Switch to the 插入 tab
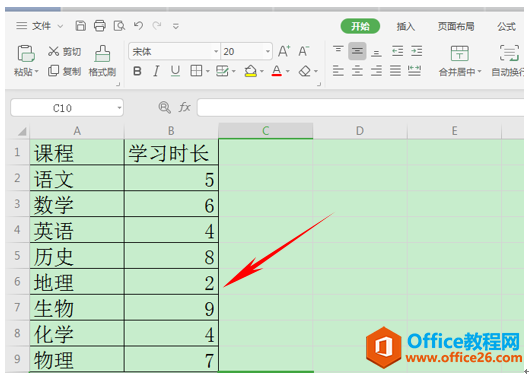 [x=406, y=26]
